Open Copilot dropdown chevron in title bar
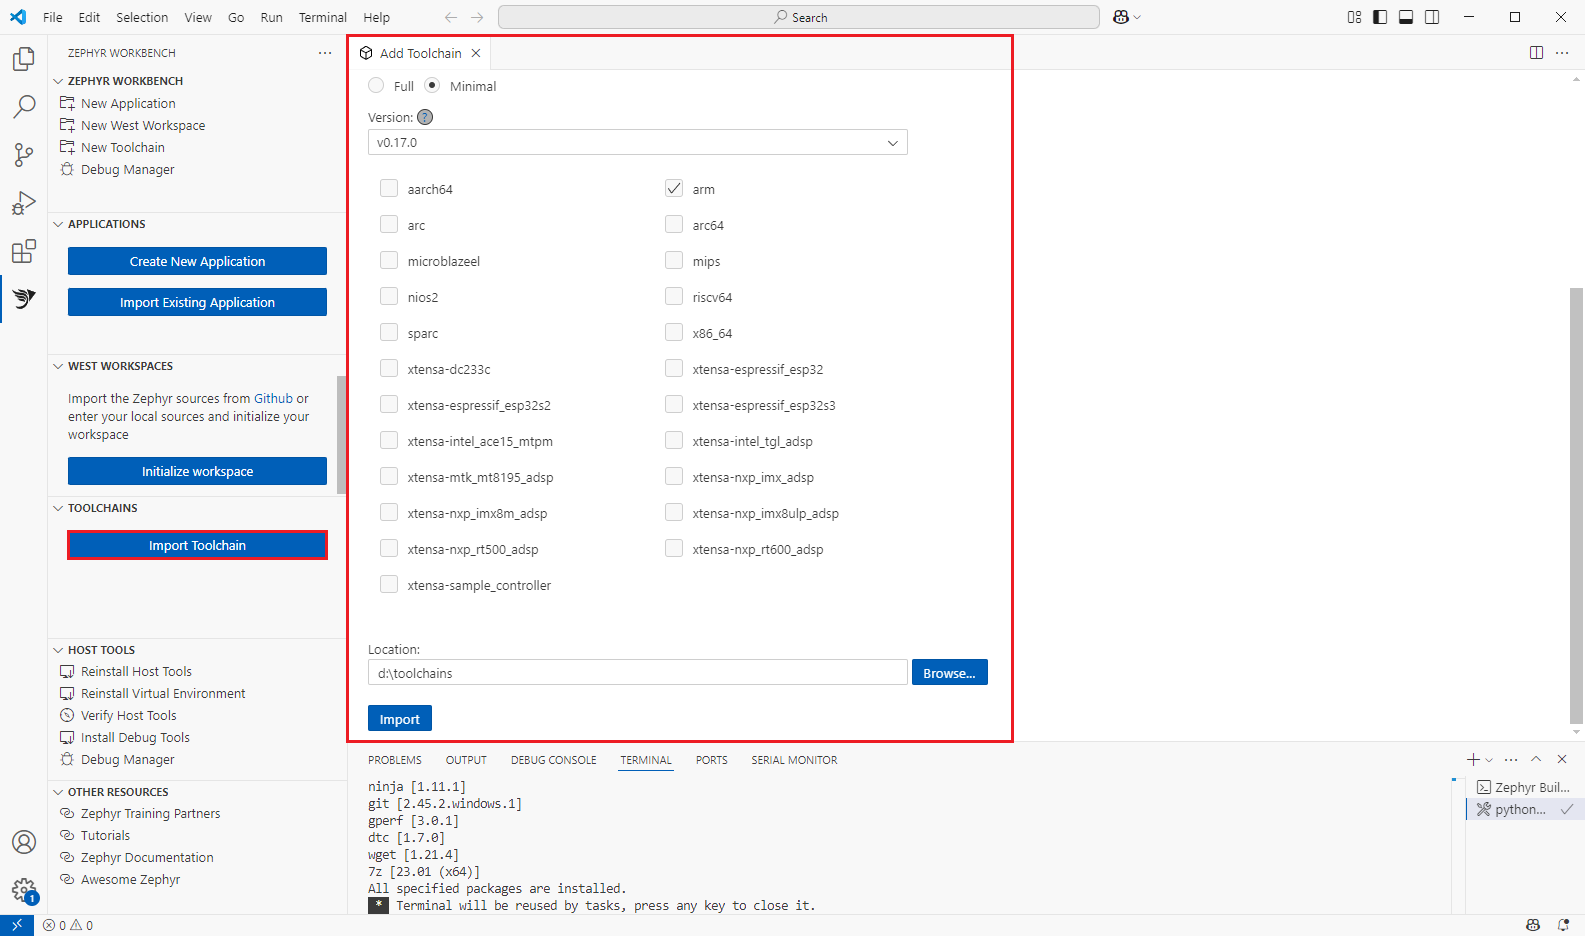1585x936 pixels. pyautogui.click(x=1137, y=17)
